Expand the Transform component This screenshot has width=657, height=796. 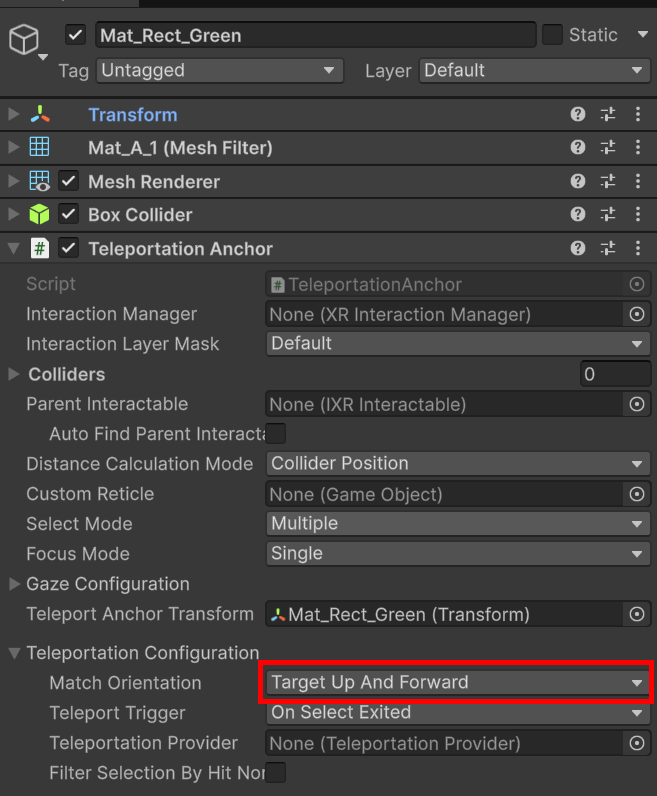click(x=13, y=115)
